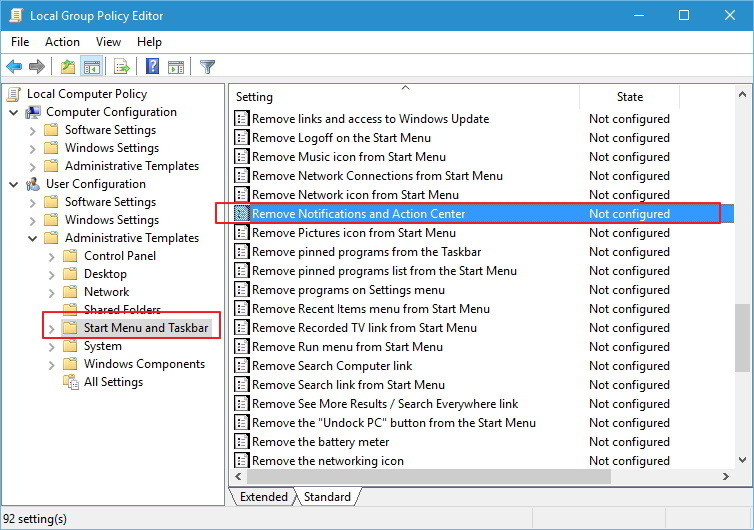Select the Shared Folders tree item
The height and width of the screenshot is (530, 754).
click(122, 309)
